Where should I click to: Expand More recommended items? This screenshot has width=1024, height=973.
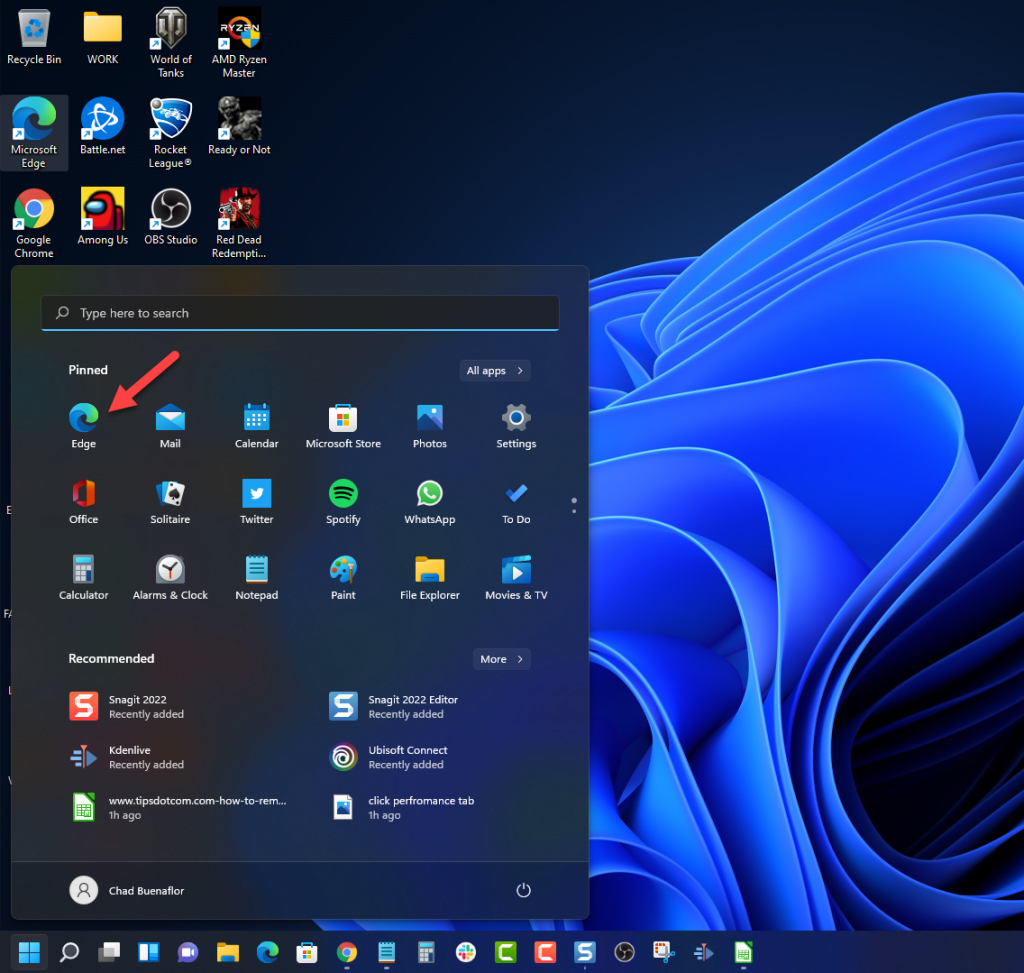click(x=502, y=659)
